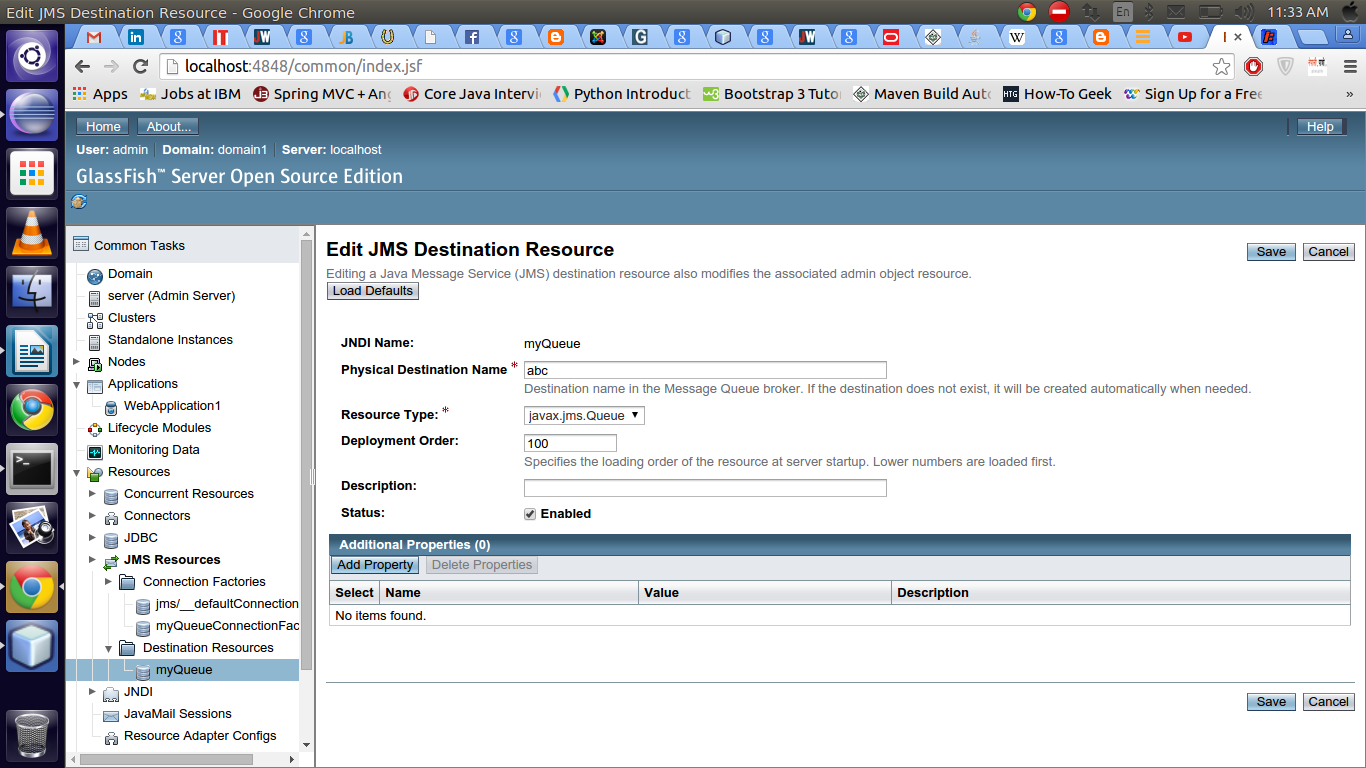Screen dimensions: 1366x768
Task: Click the Clusters tree icon
Action: click(95, 319)
